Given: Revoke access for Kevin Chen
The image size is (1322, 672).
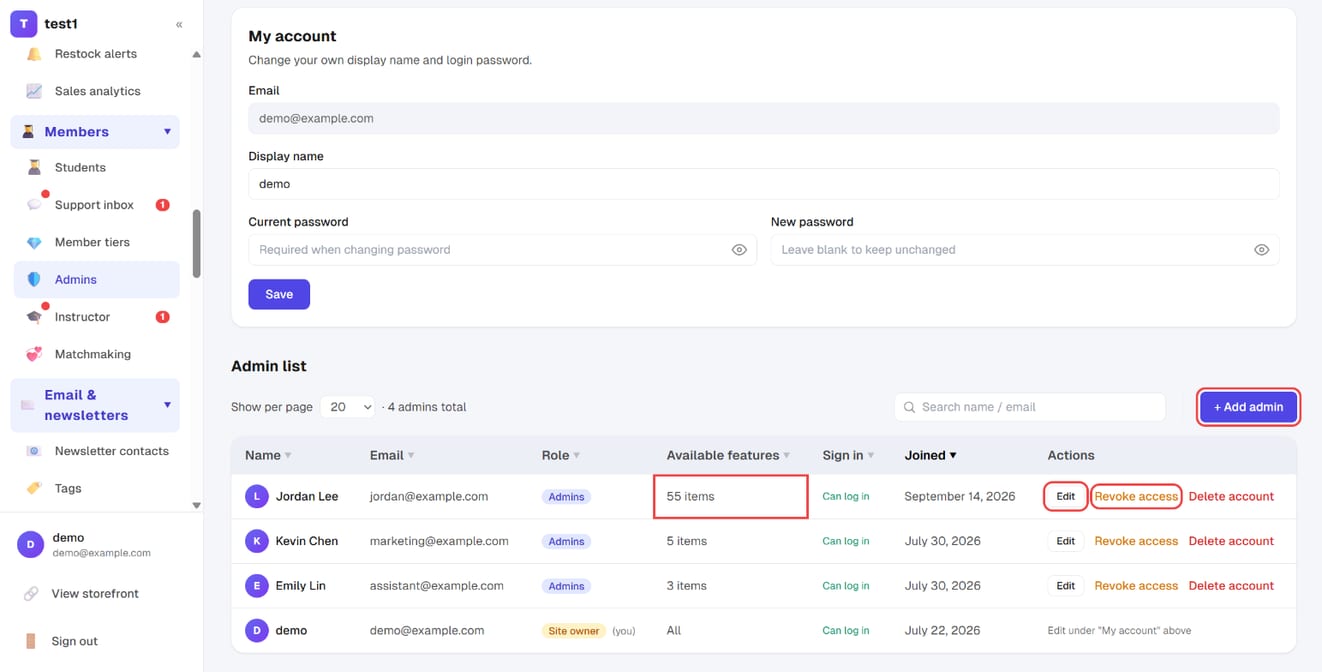Looking at the screenshot, I should pos(1136,541).
